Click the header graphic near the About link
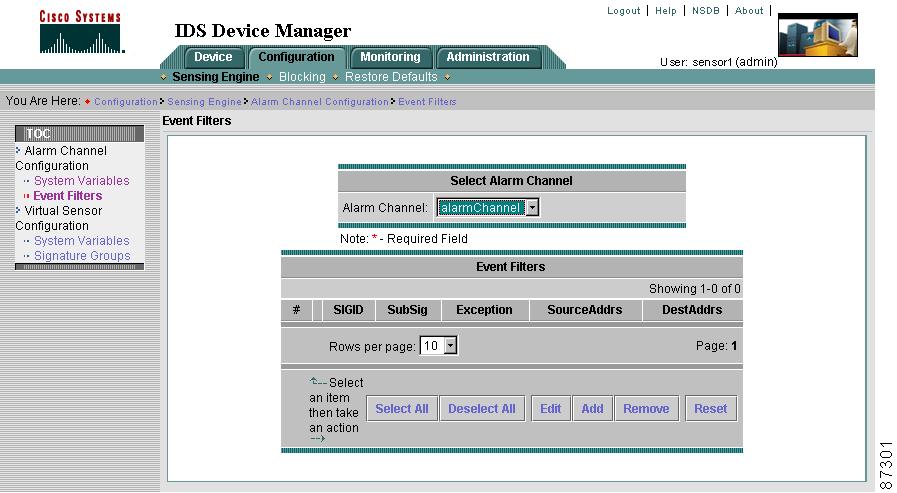 817,35
